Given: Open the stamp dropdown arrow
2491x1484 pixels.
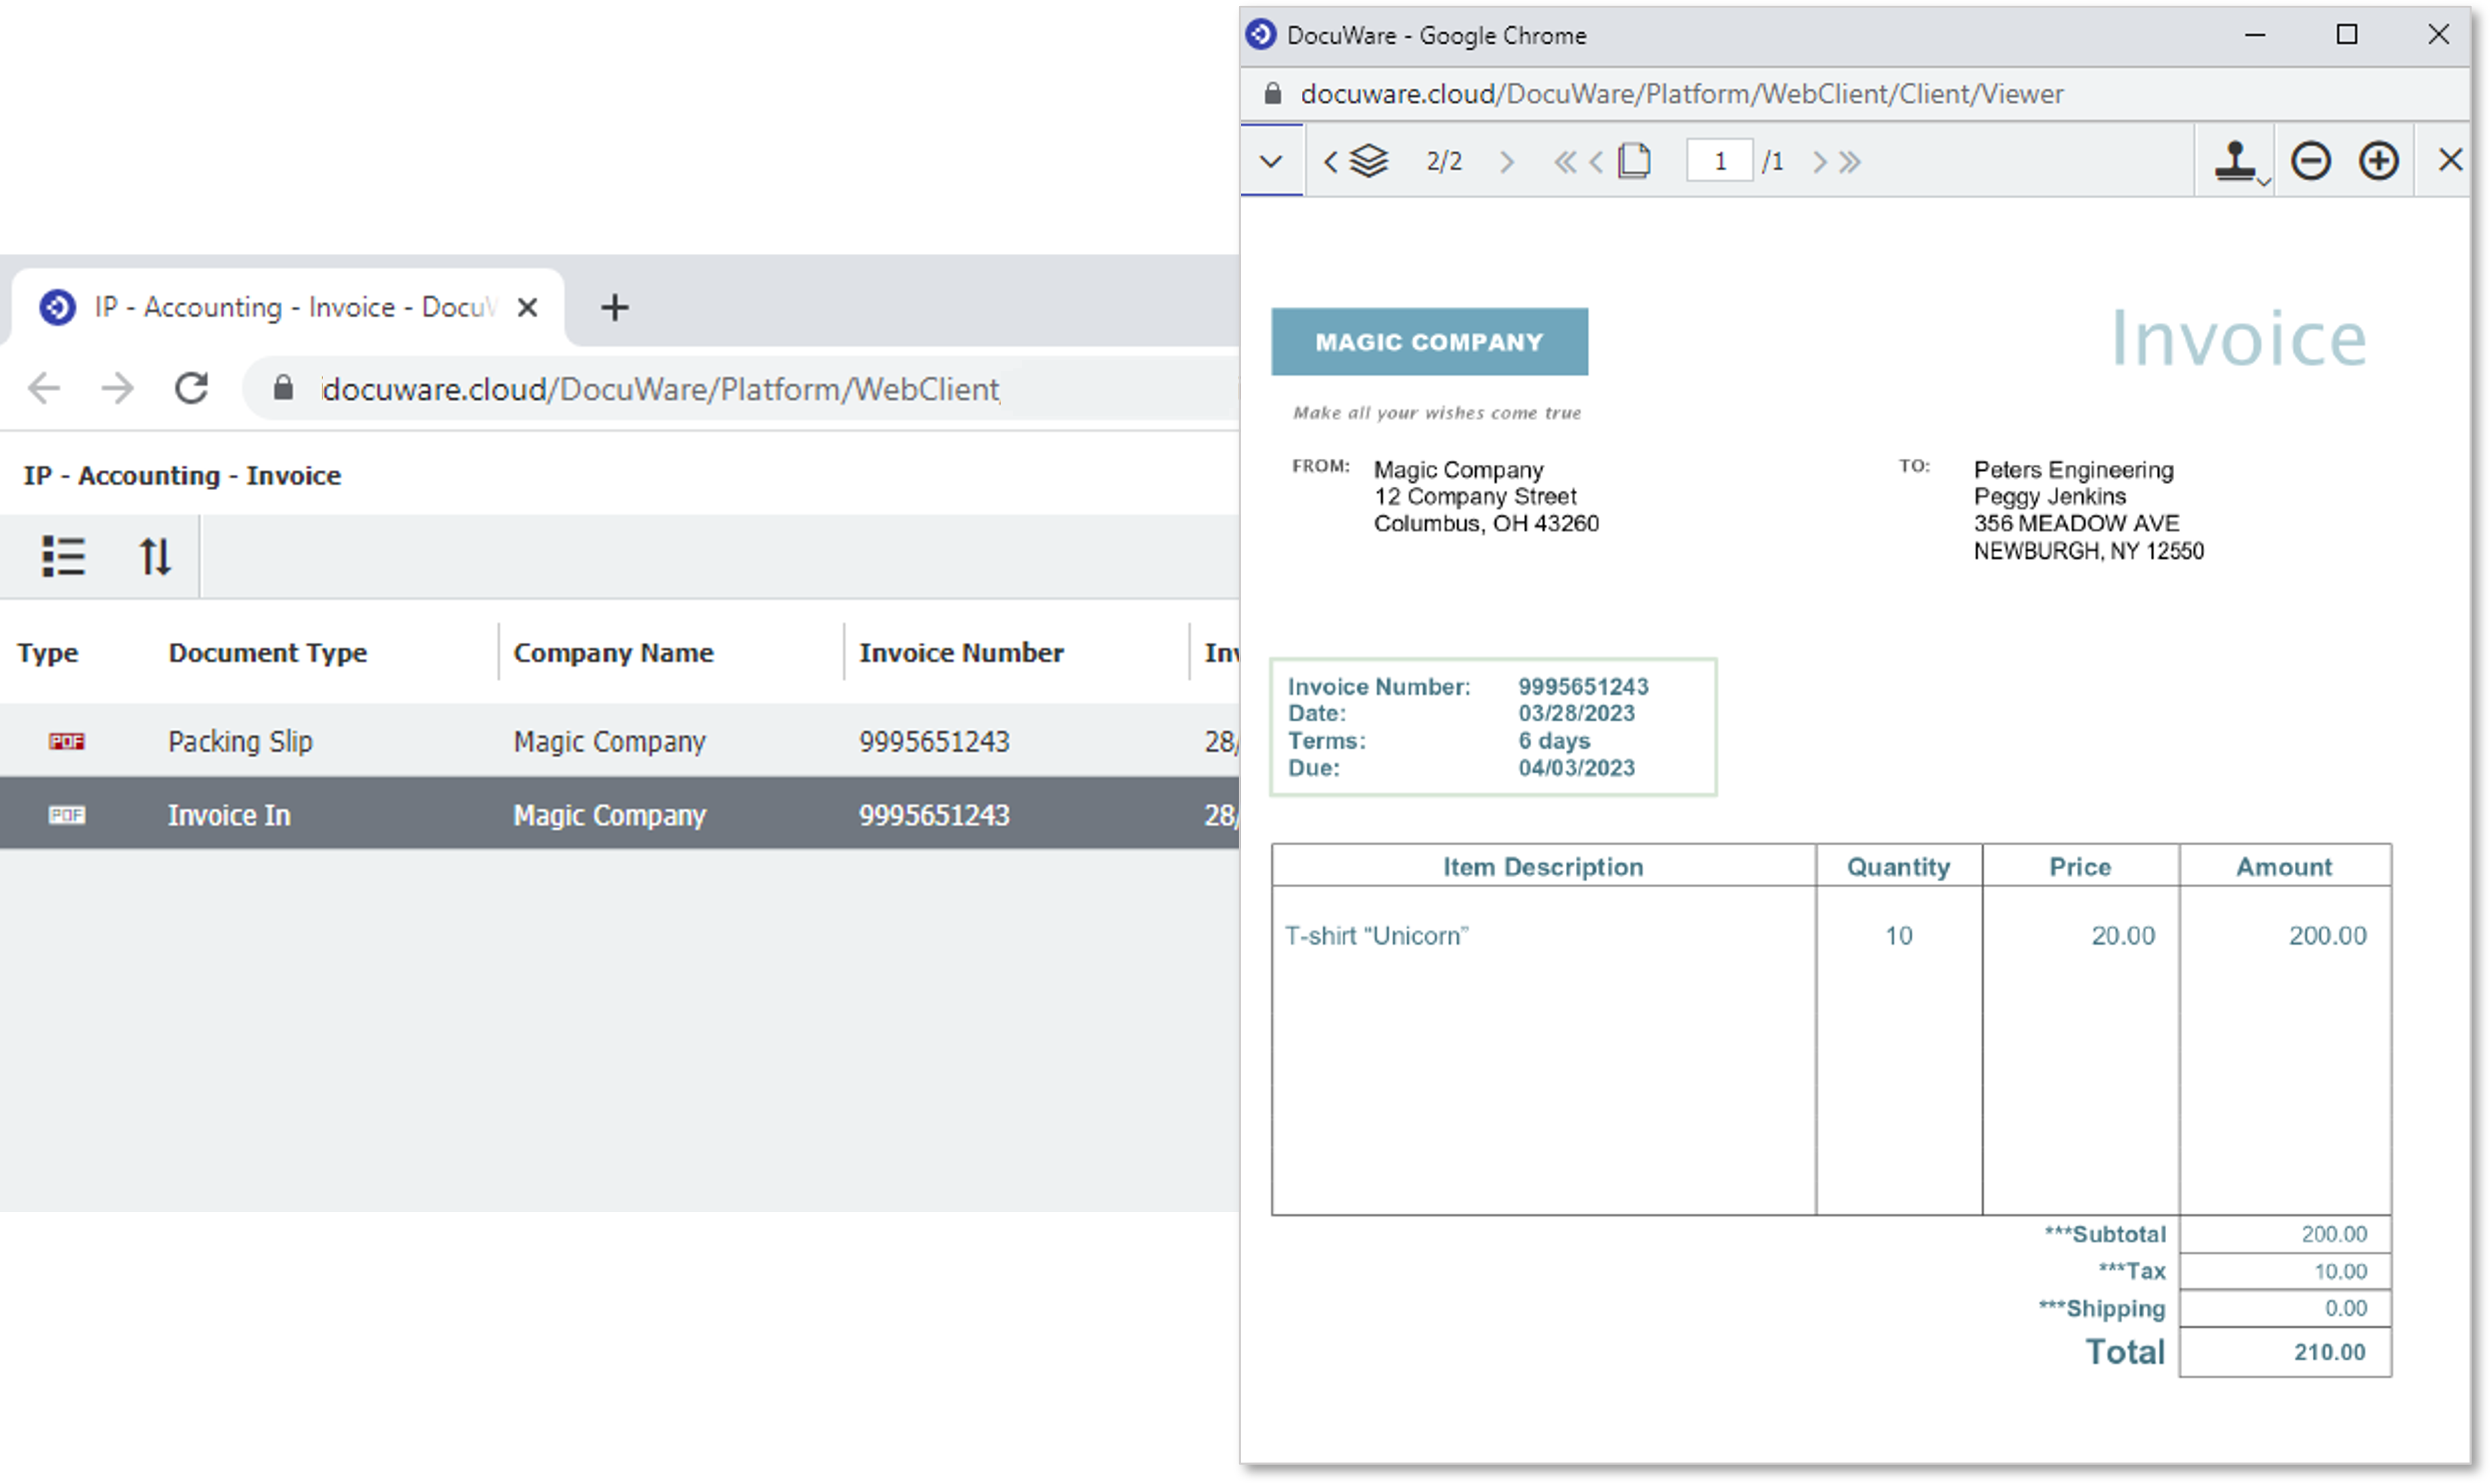Looking at the screenshot, I should [2264, 182].
